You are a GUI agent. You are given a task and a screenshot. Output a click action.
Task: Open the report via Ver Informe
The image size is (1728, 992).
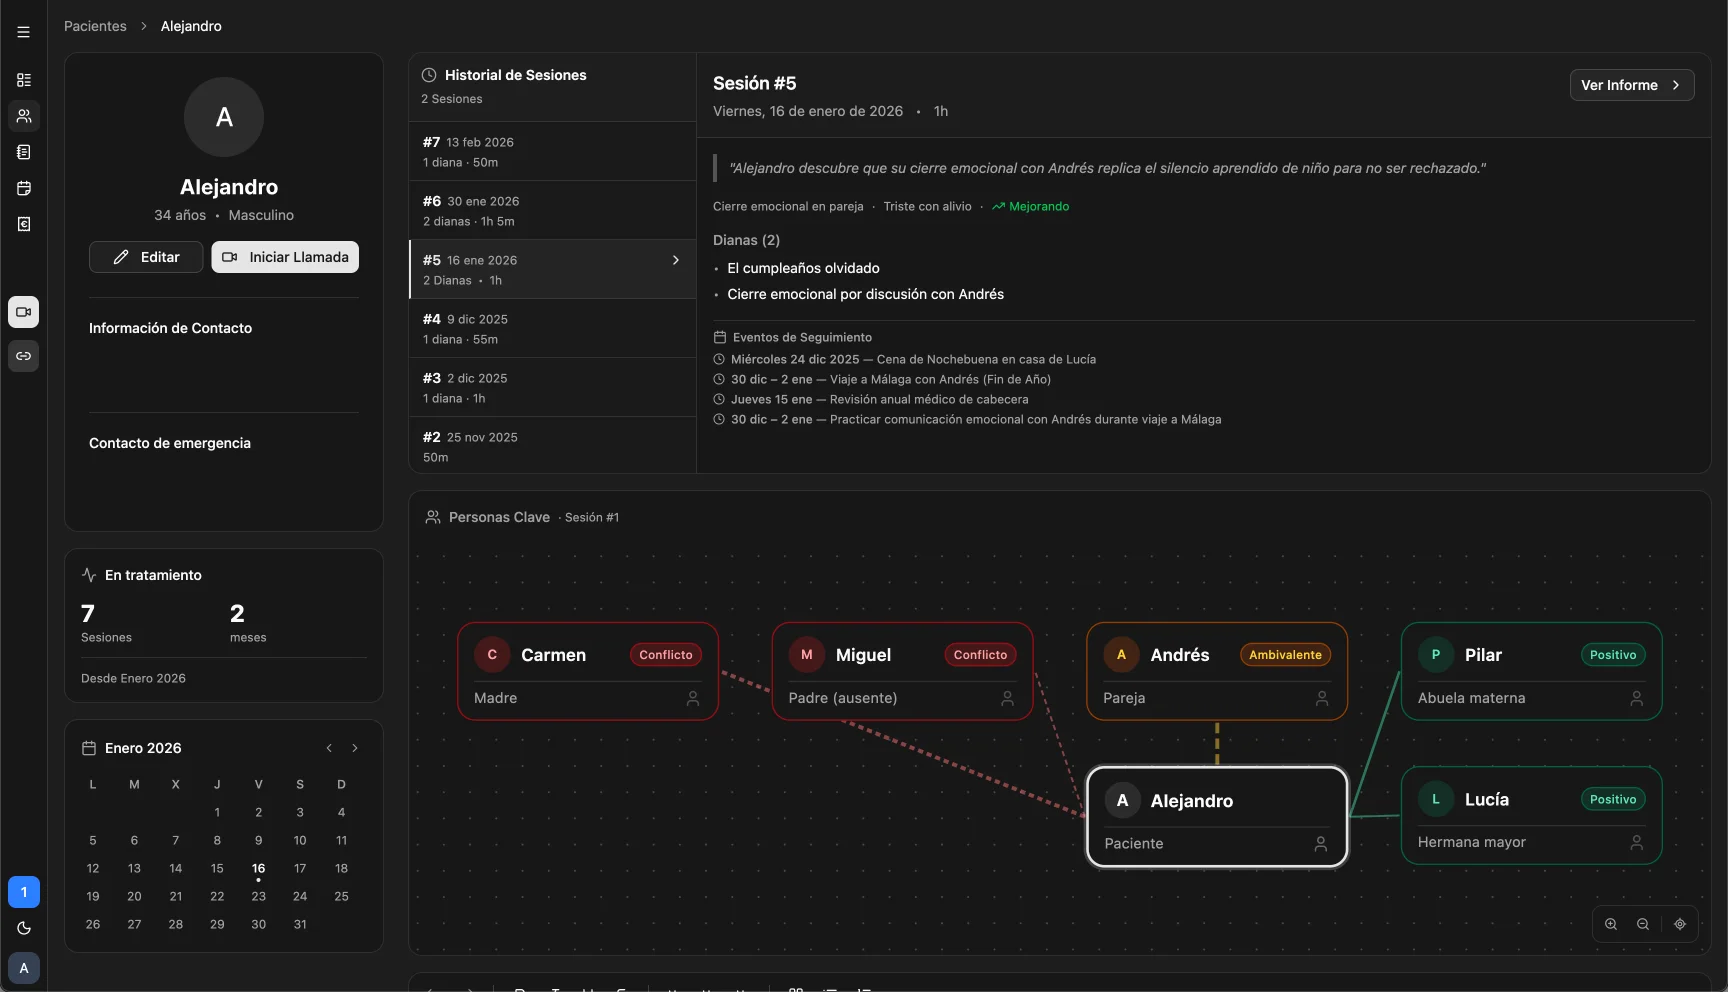pos(1632,85)
